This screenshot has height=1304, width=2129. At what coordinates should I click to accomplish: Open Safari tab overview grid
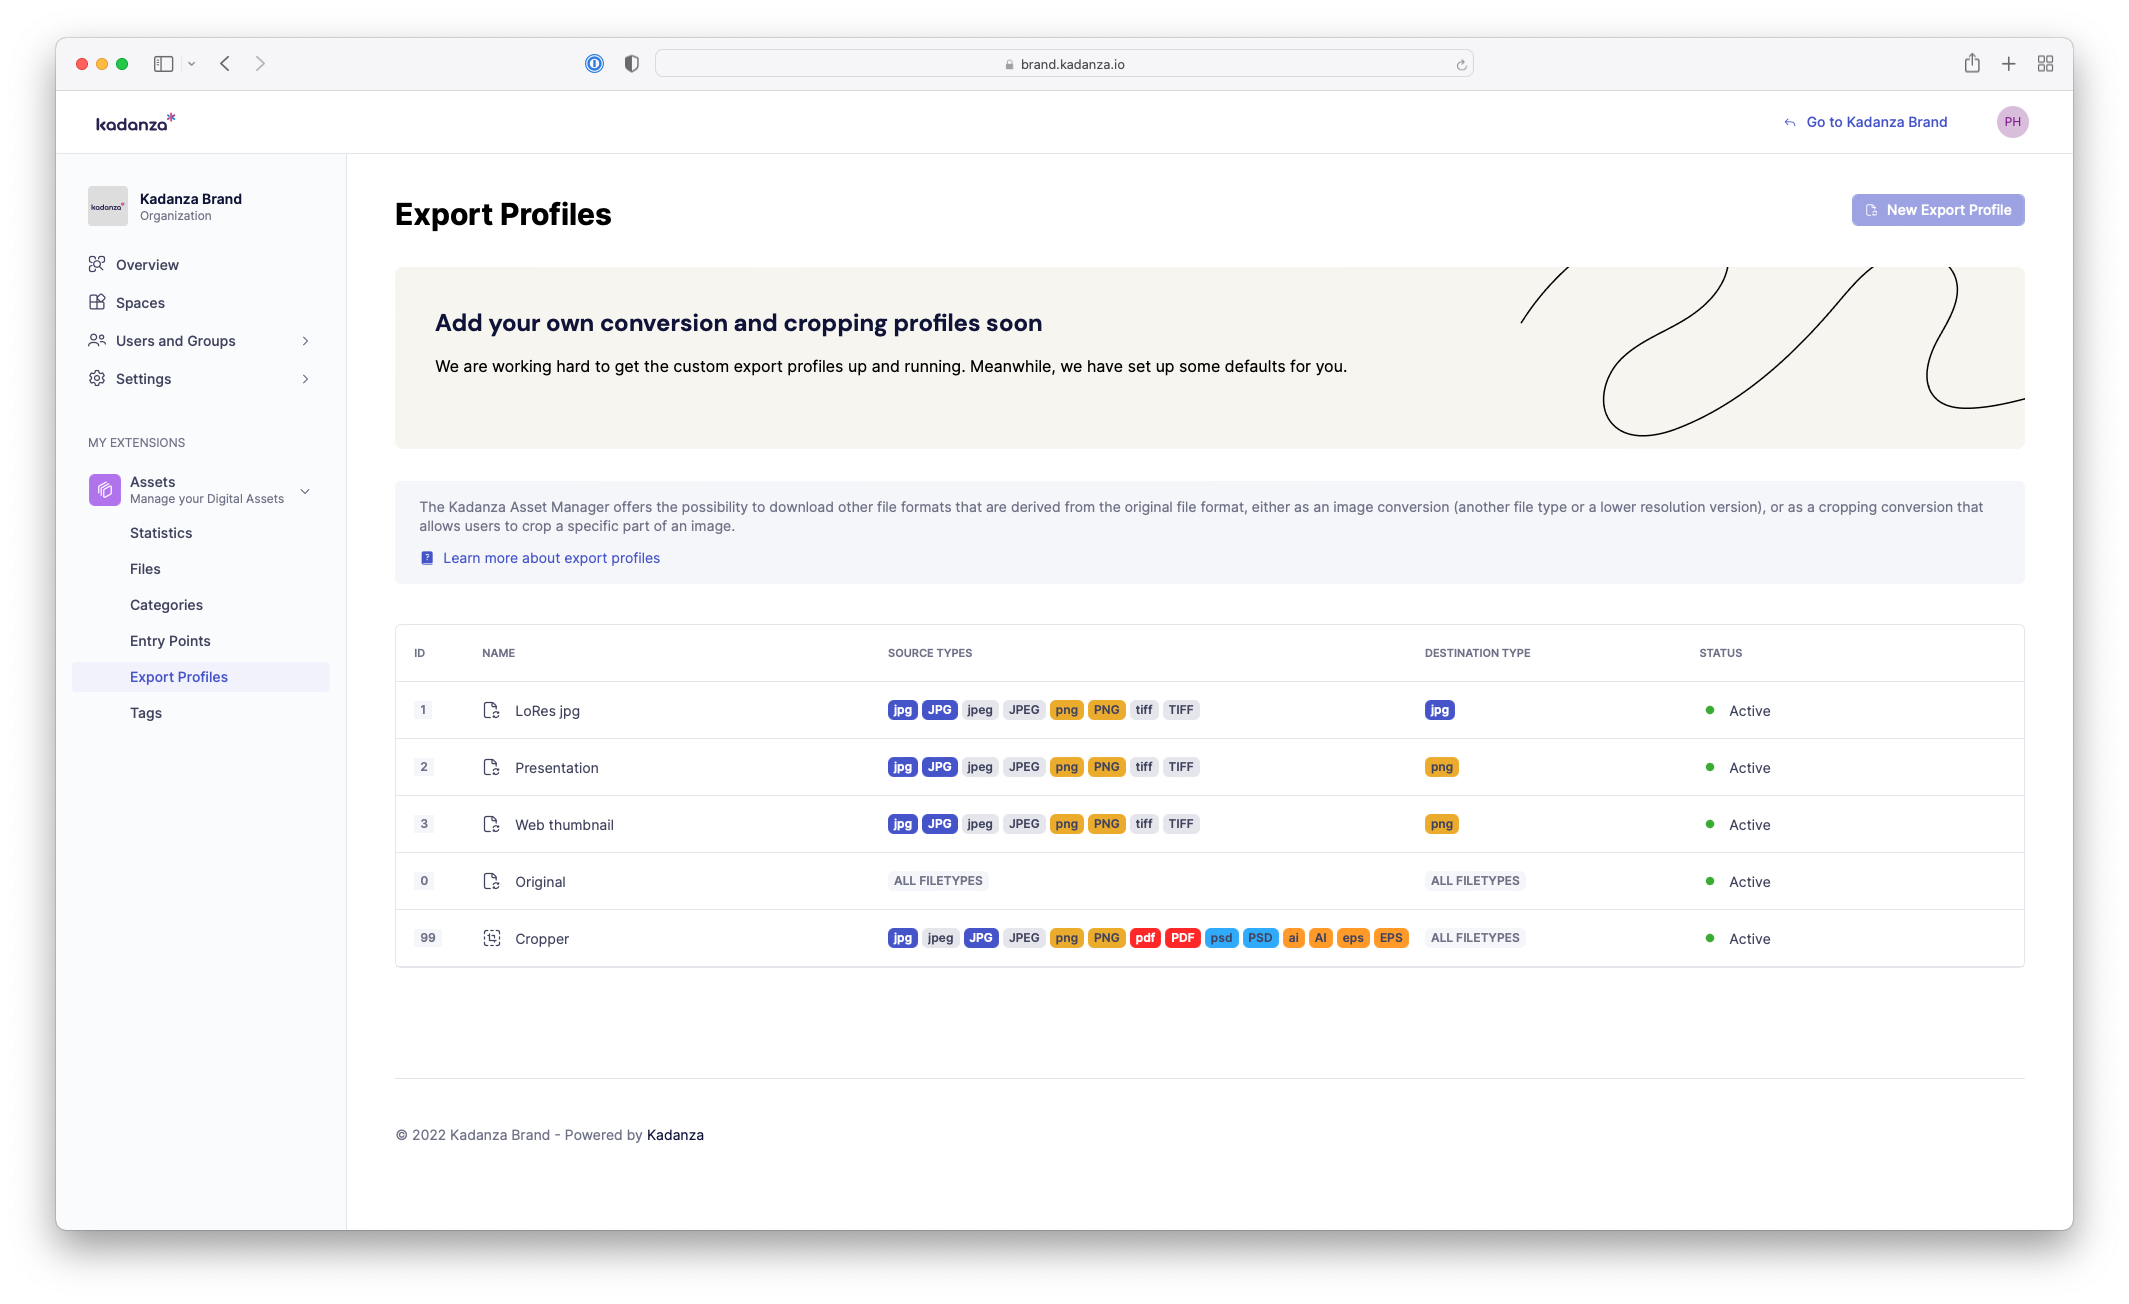(2045, 64)
